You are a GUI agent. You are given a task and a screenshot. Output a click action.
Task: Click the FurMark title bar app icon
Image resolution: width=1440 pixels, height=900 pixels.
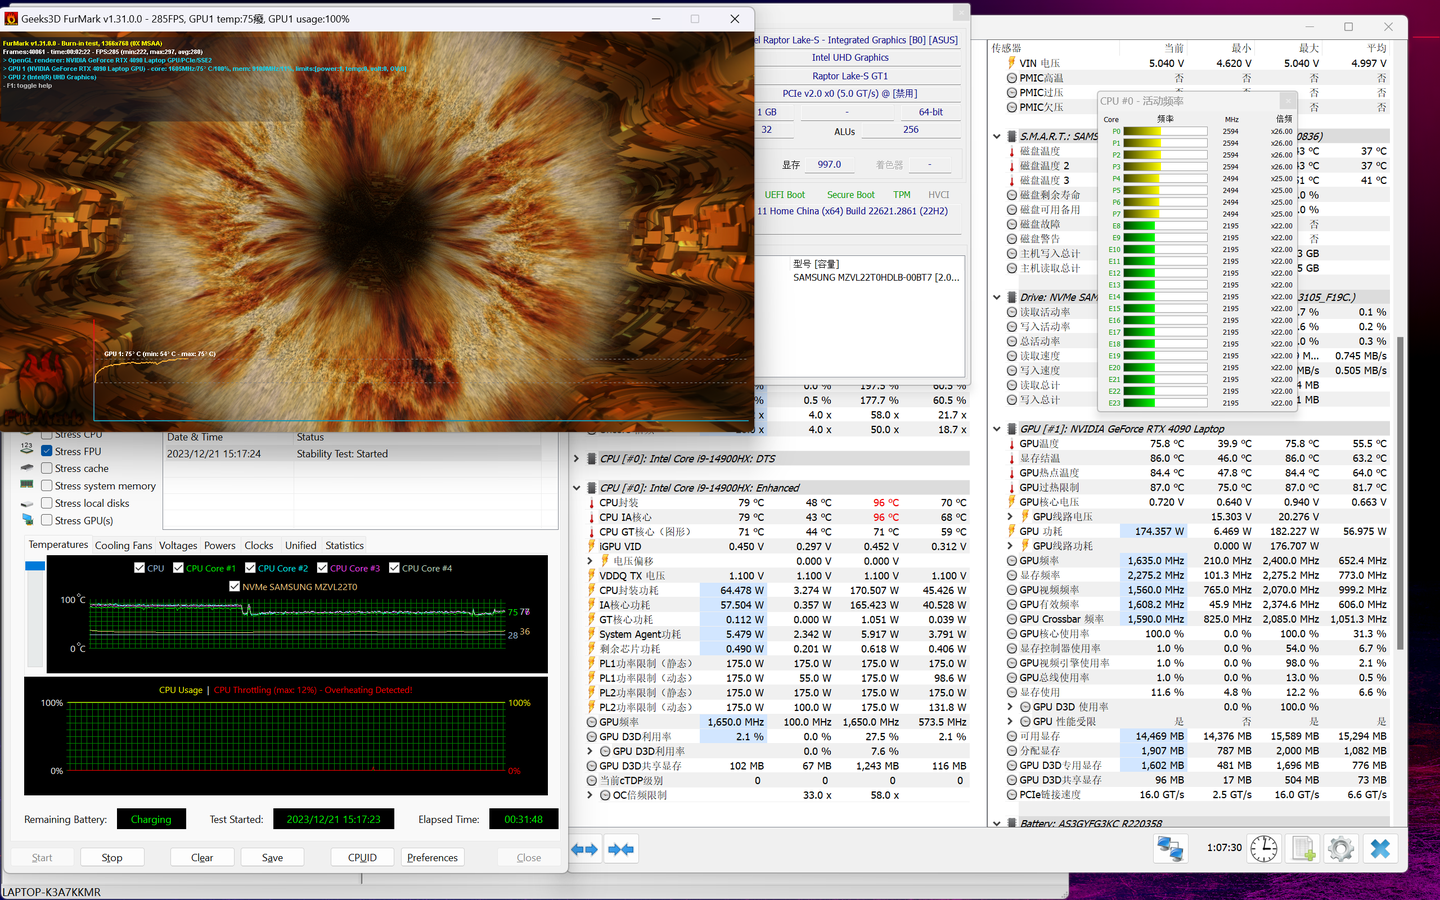coord(12,19)
